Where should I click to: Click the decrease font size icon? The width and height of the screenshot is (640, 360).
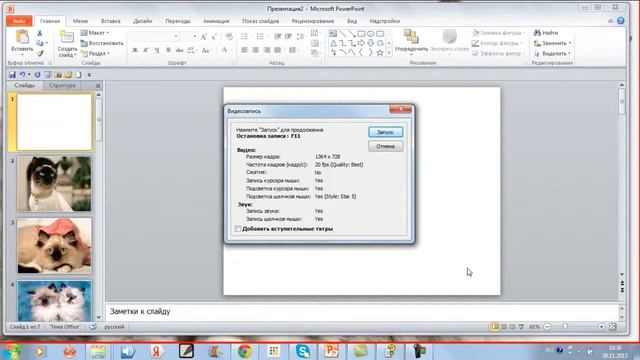click(214, 37)
